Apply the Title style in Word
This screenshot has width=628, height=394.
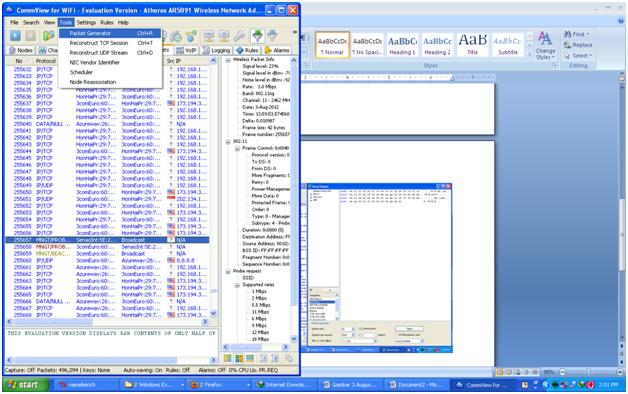pyautogui.click(x=473, y=45)
